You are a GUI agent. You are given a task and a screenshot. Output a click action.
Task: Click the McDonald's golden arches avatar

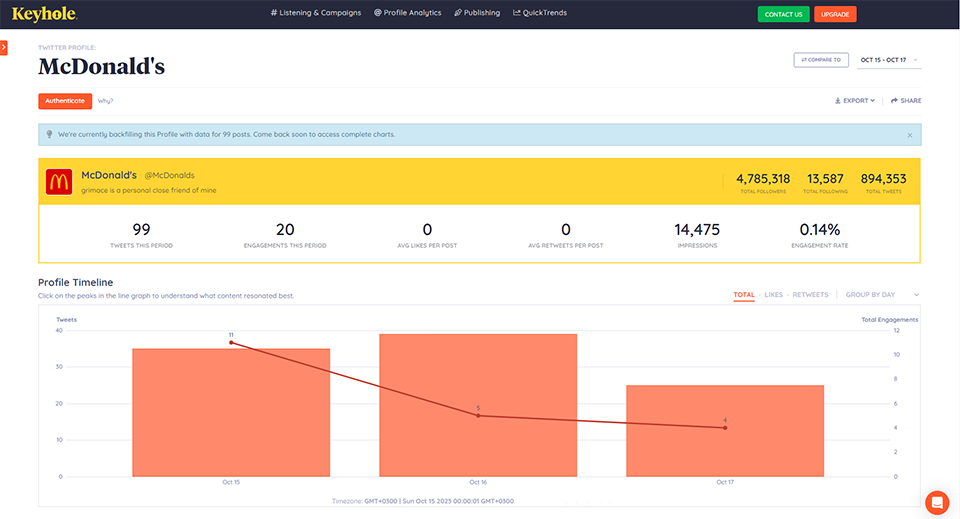(59, 182)
